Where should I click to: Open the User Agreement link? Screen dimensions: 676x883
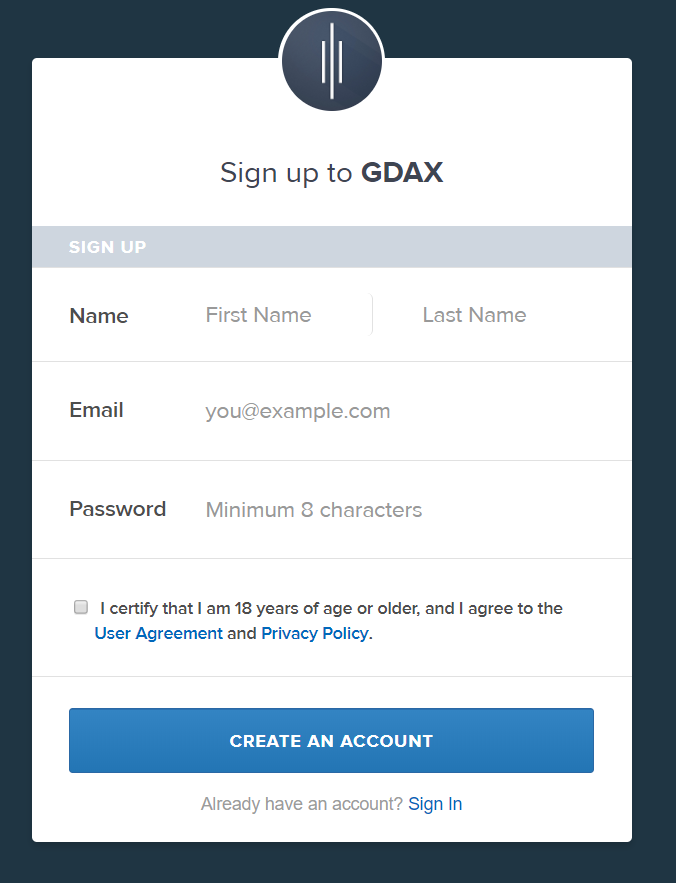158,633
